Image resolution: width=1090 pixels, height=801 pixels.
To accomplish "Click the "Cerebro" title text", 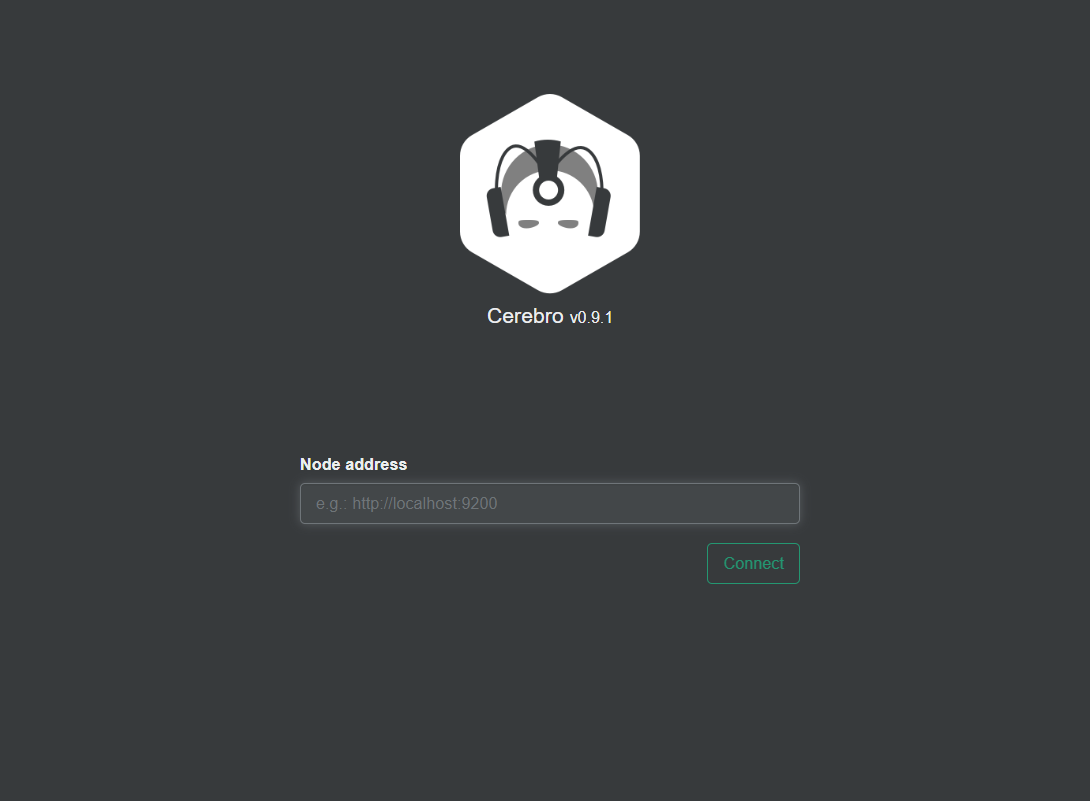I will (x=525, y=316).
